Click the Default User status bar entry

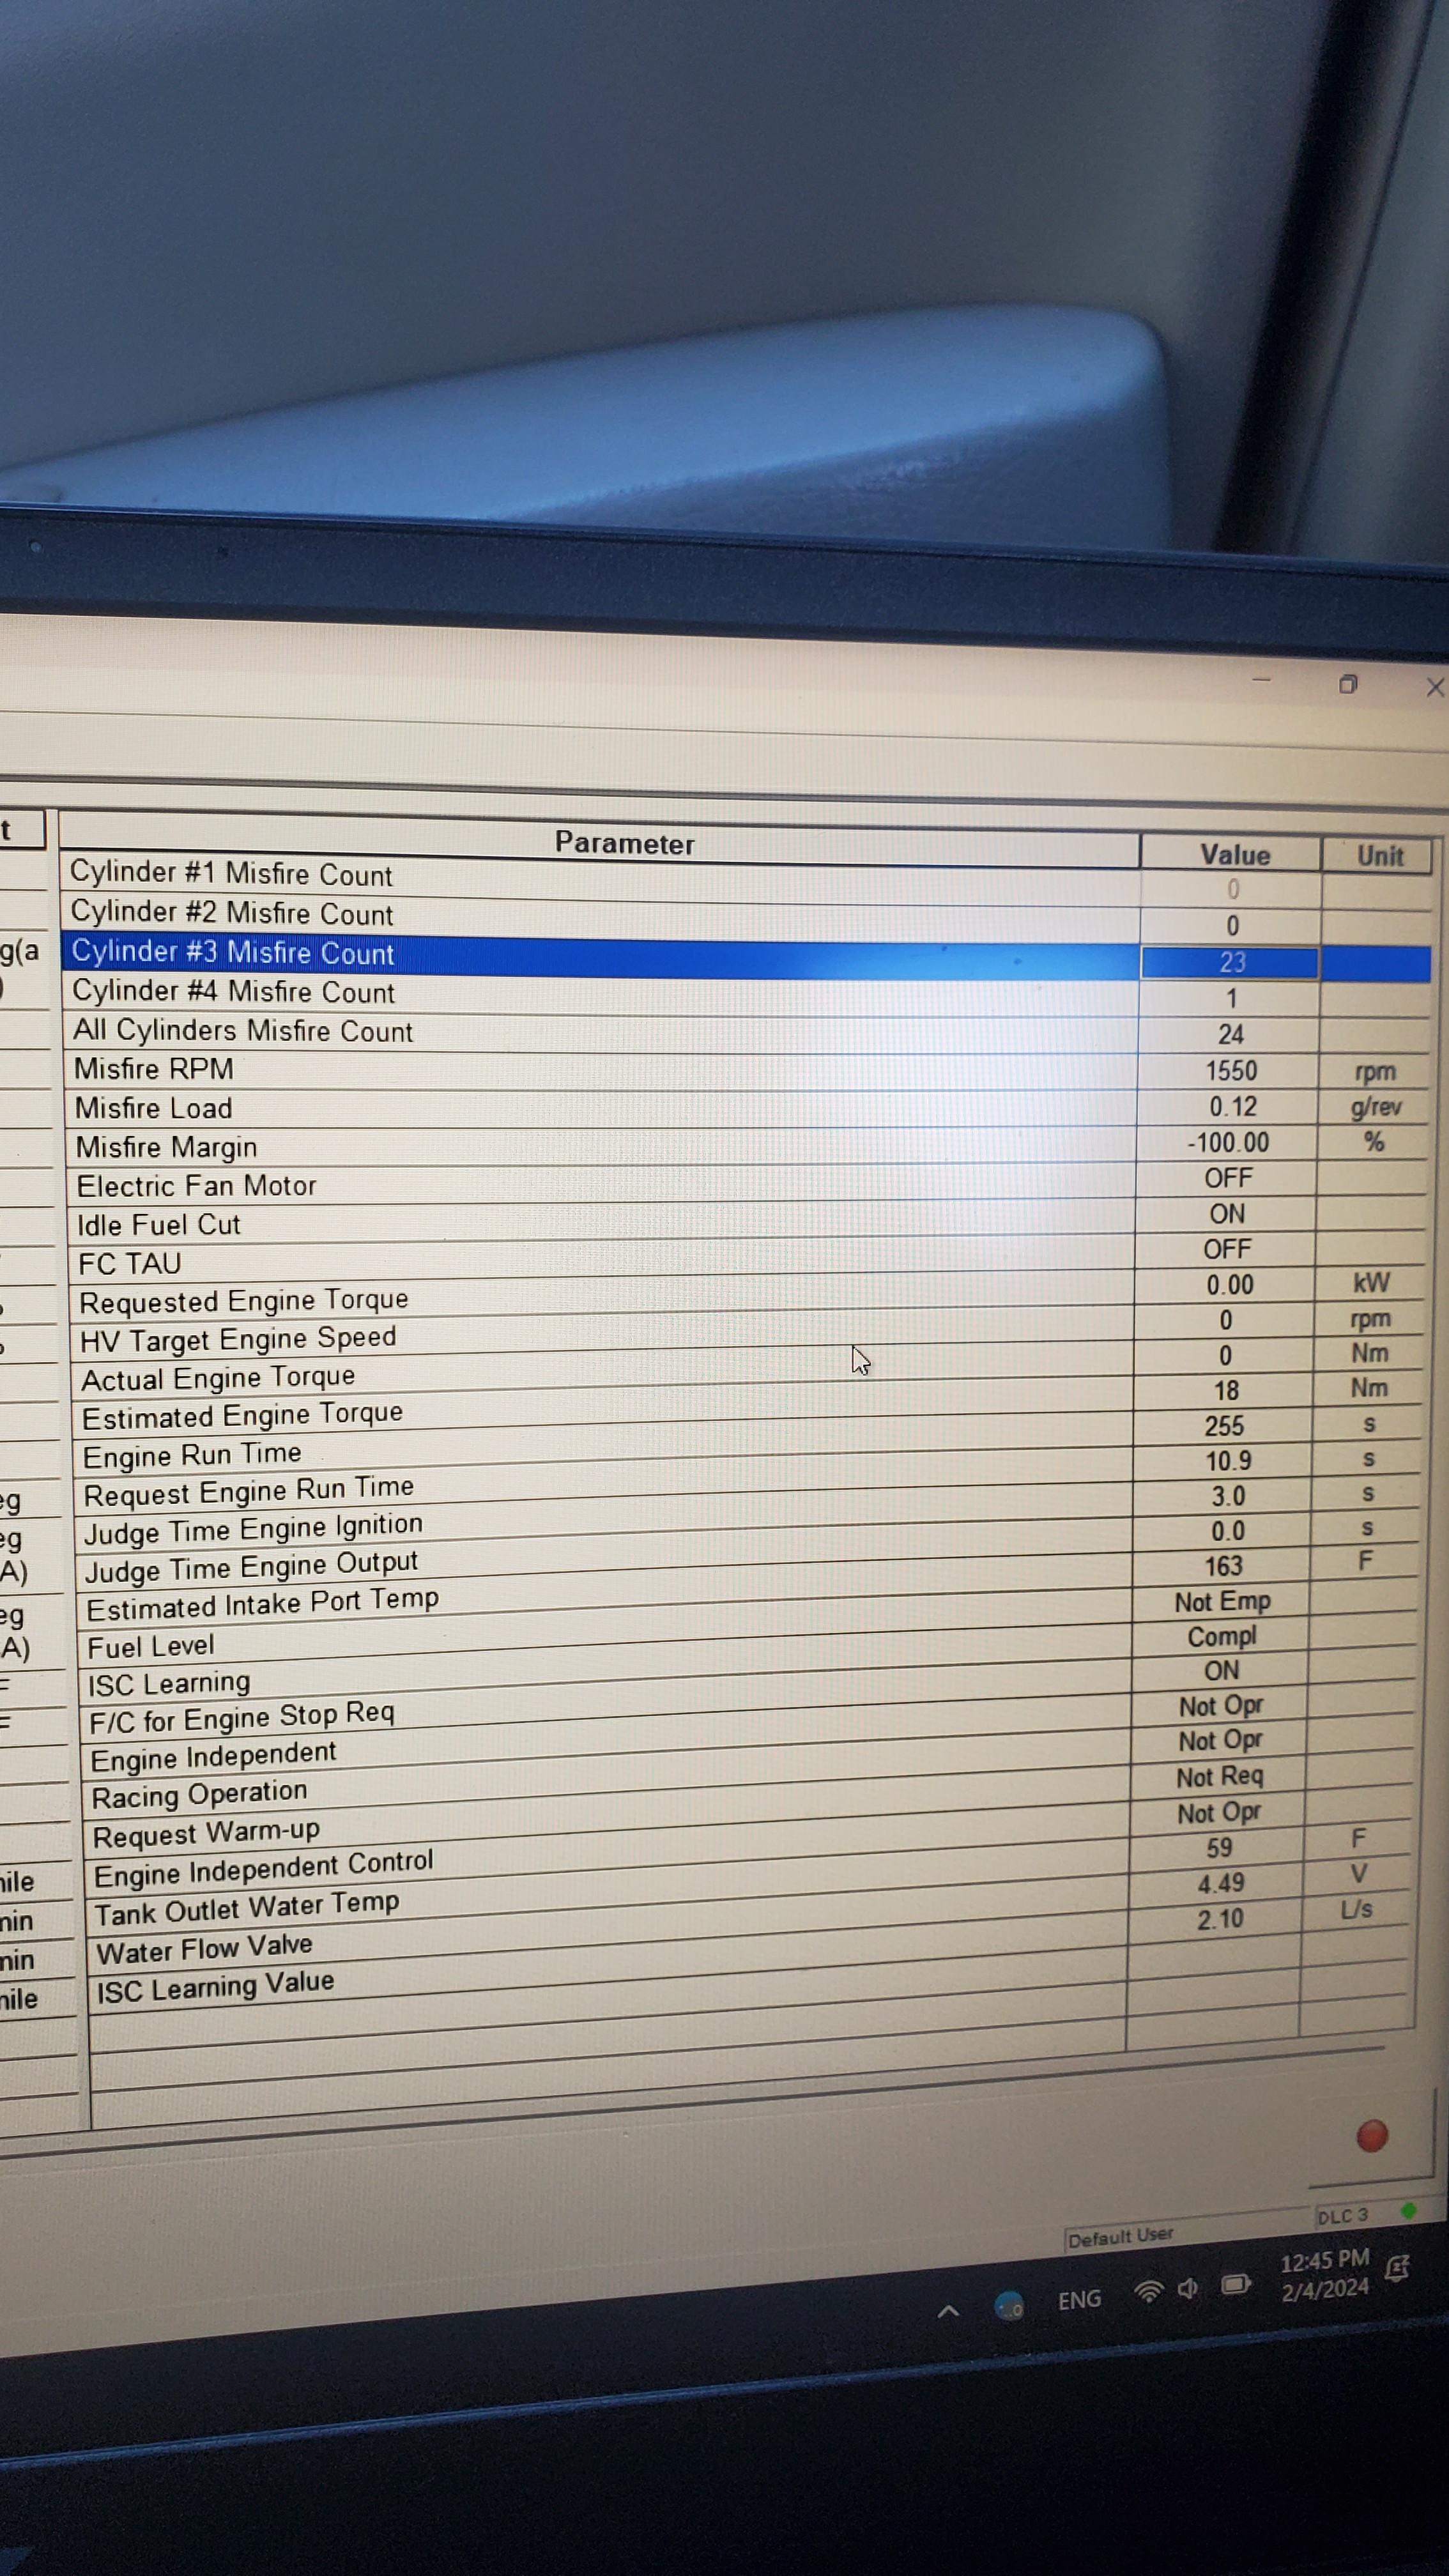tap(1120, 2237)
